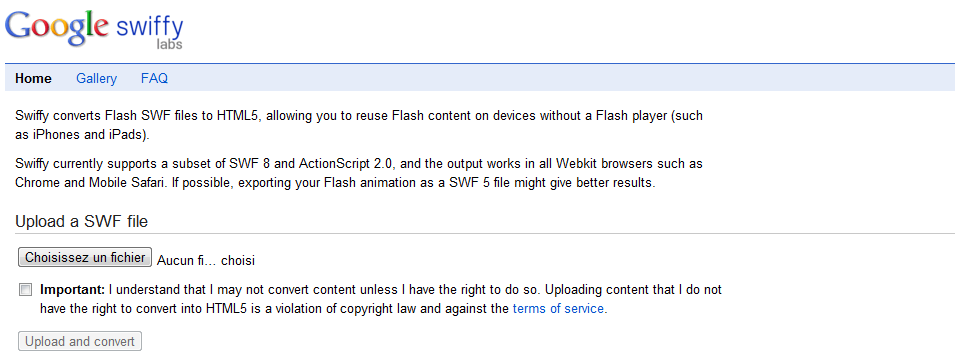Click the Google logo
This screenshot has width=966, height=363.
(x=57, y=27)
